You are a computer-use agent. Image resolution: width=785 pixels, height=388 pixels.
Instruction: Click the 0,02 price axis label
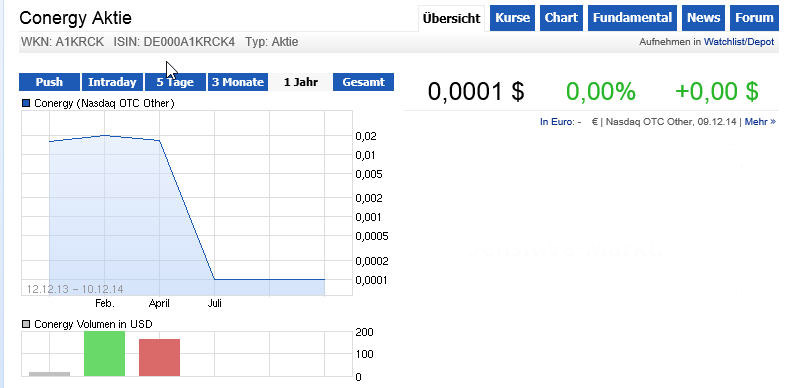click(365, 136)
